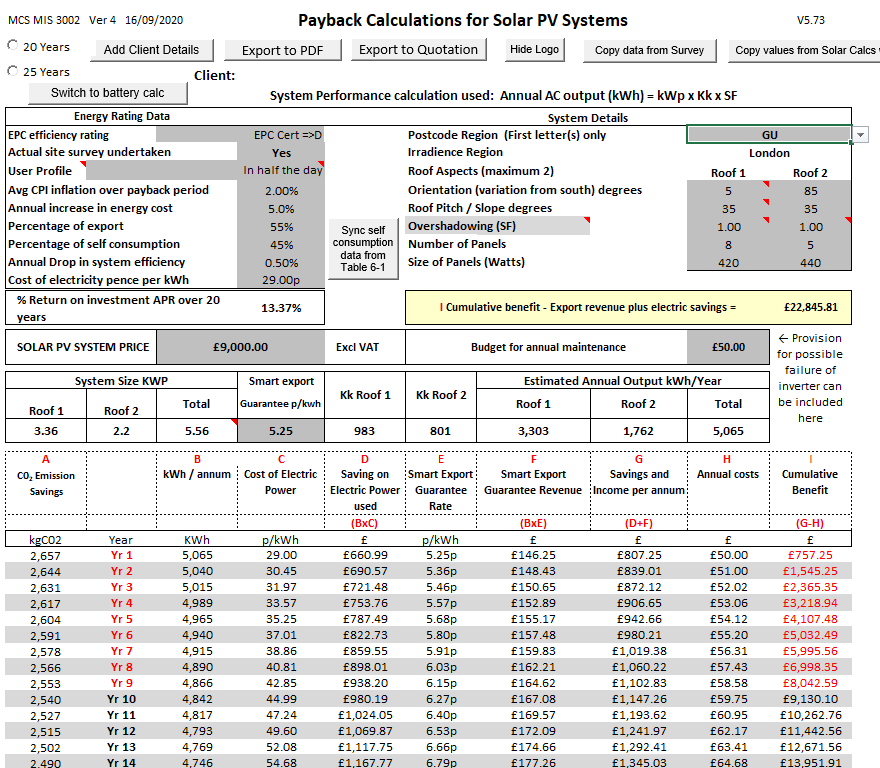Viewport: 880px width, 768px height.
Task: Open the Postcode Region dropdown arrow
Action: pyautogui.click(x=861, y=135)
